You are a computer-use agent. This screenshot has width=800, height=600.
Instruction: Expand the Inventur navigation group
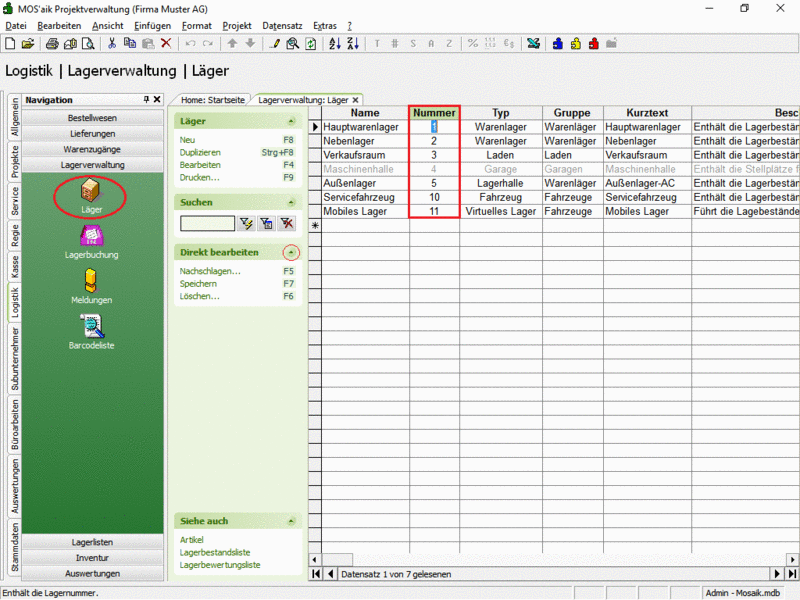click(x=92, y=558)
